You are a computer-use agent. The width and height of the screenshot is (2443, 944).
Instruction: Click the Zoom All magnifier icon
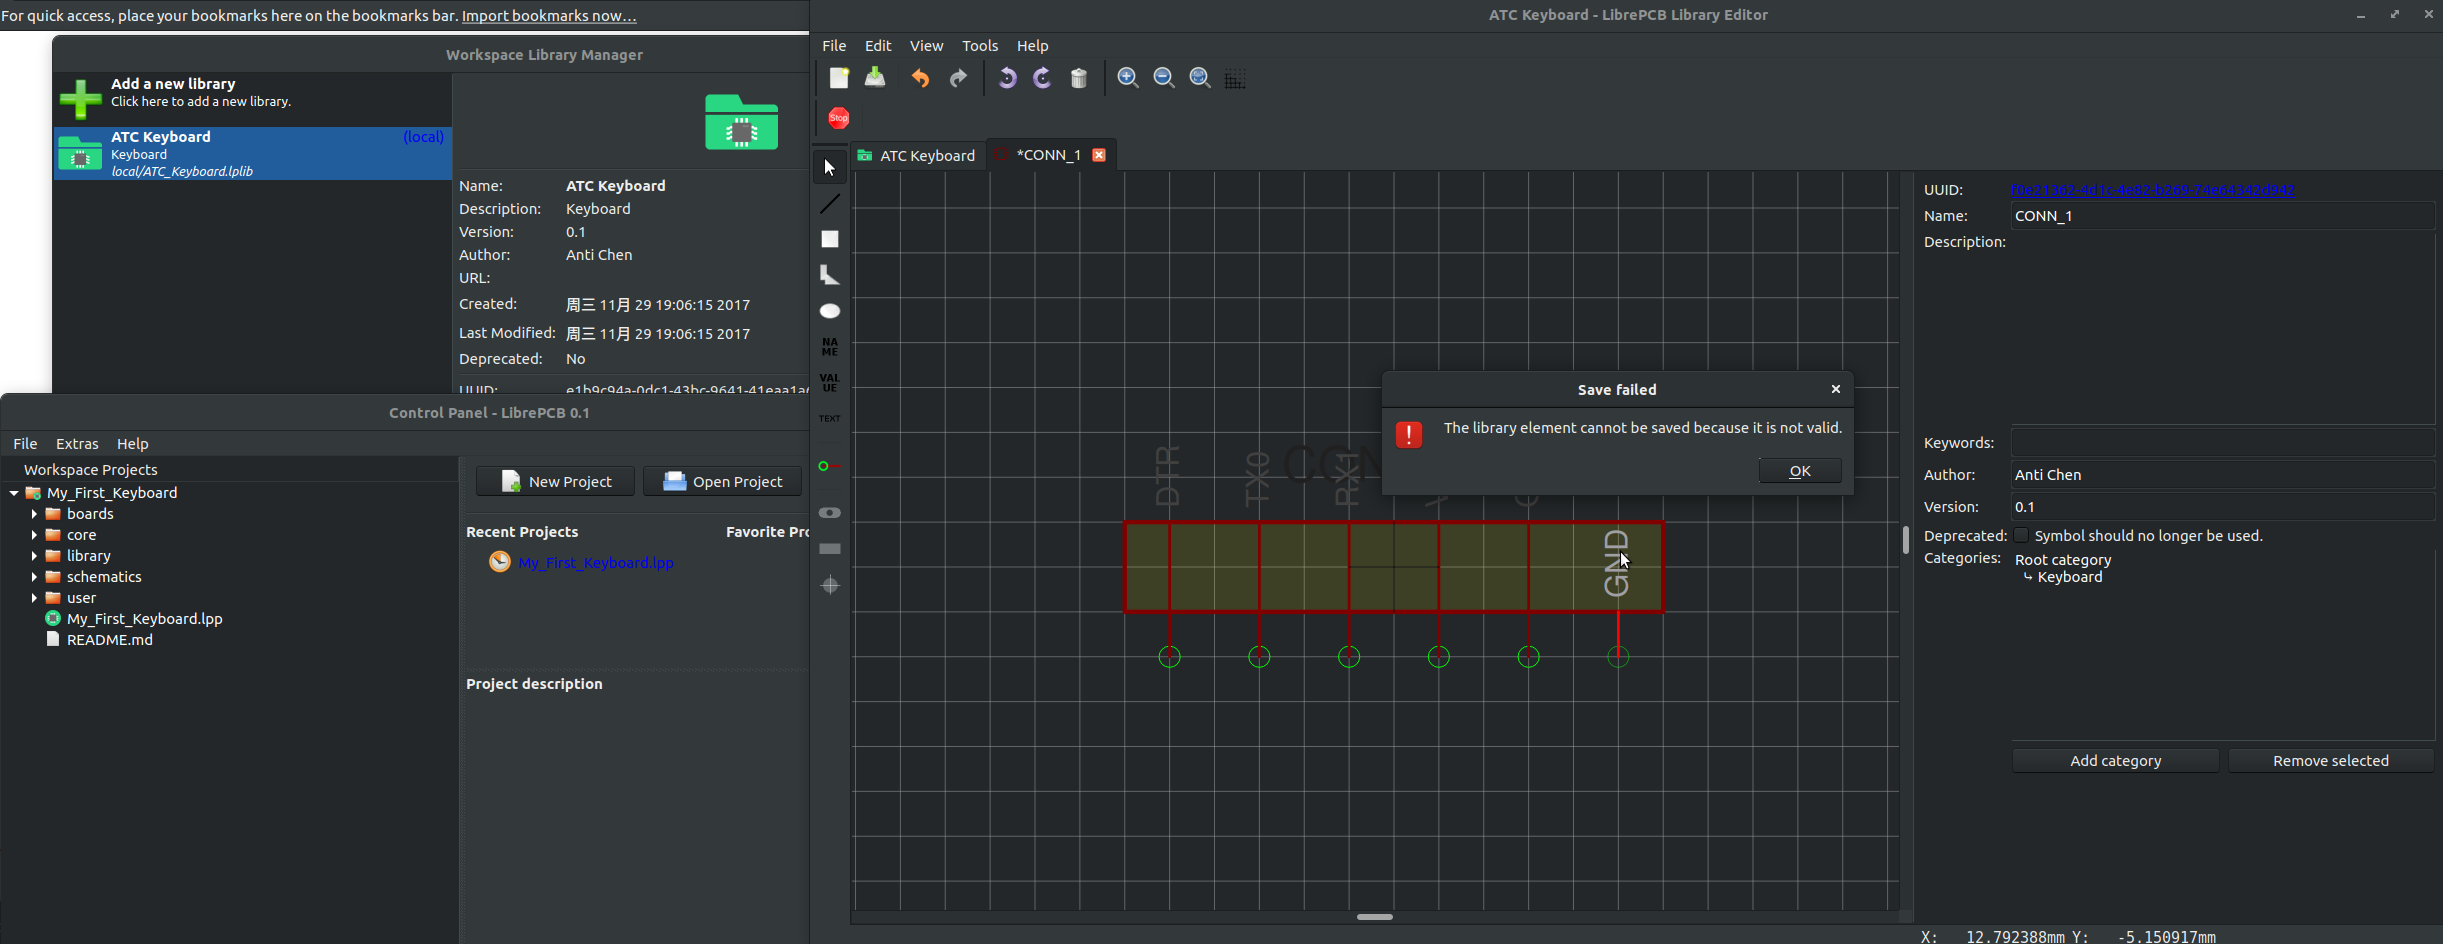(x=1198, y=78)
